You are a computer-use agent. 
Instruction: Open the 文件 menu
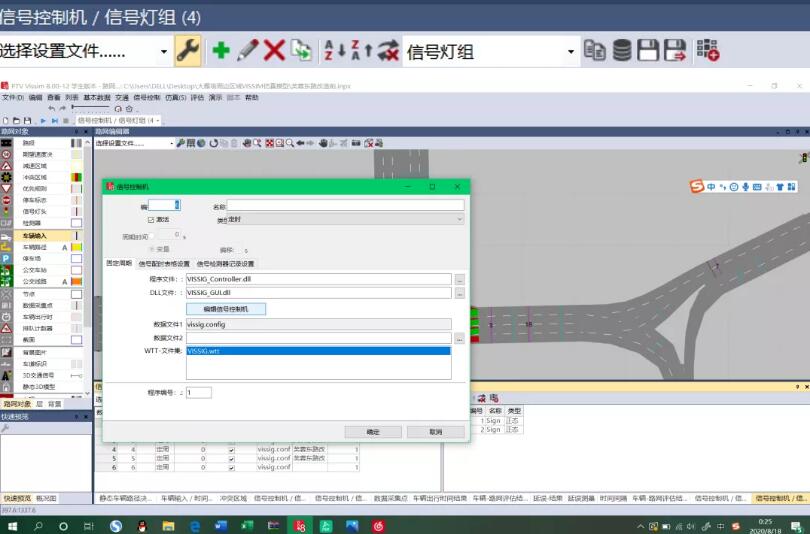[13, 97]
